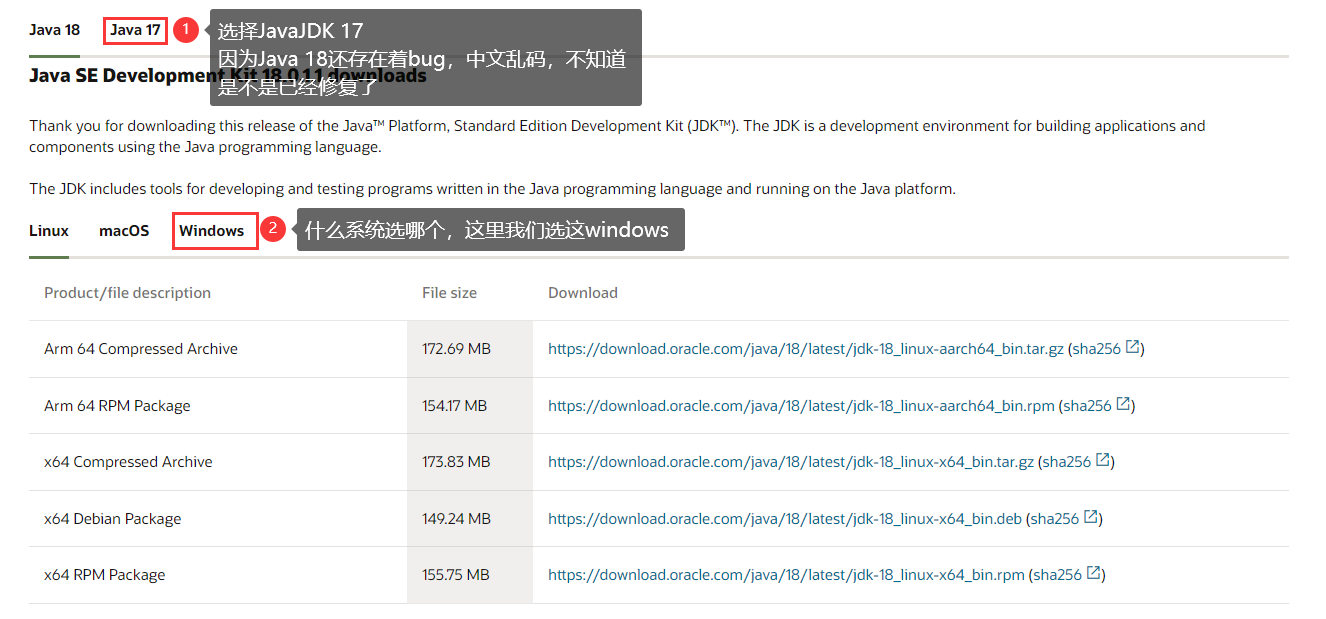
Task: Download the x64 RPM package link
Action: 786,575
